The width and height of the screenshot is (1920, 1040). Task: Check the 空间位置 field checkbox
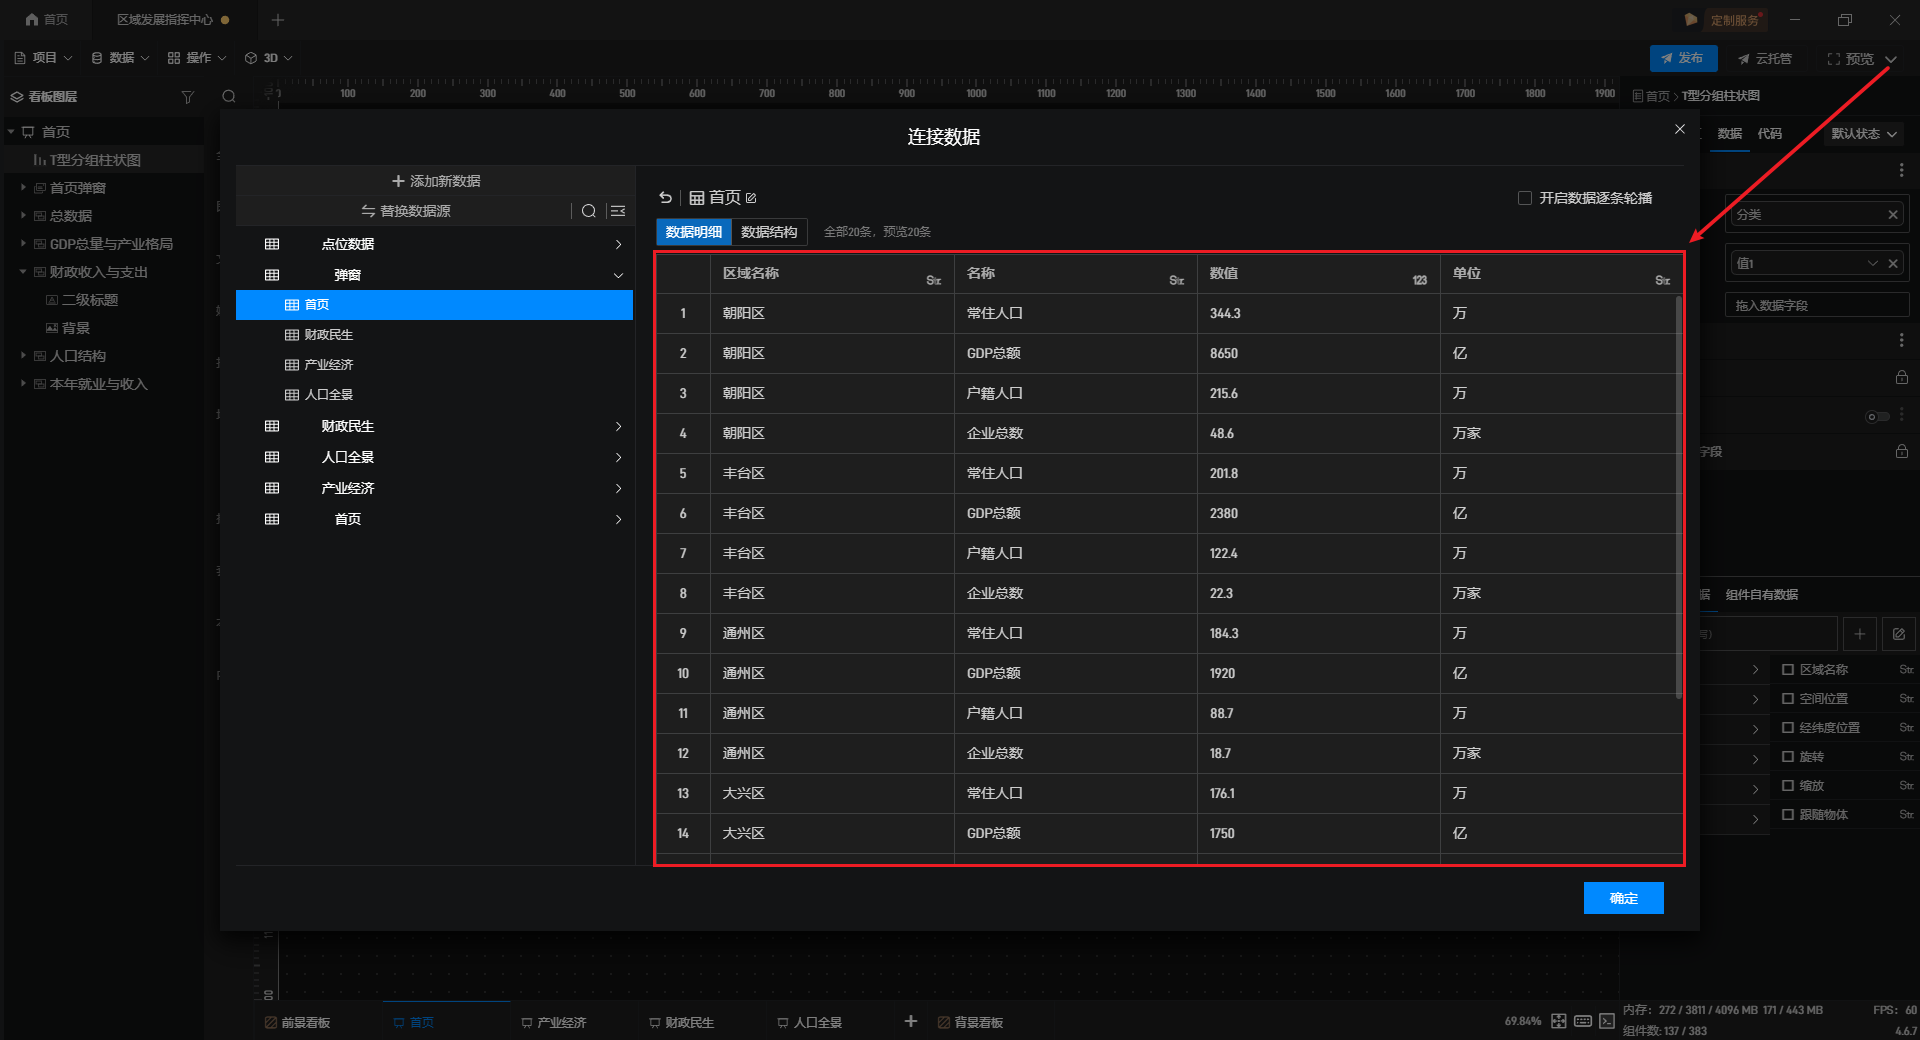1788,699
